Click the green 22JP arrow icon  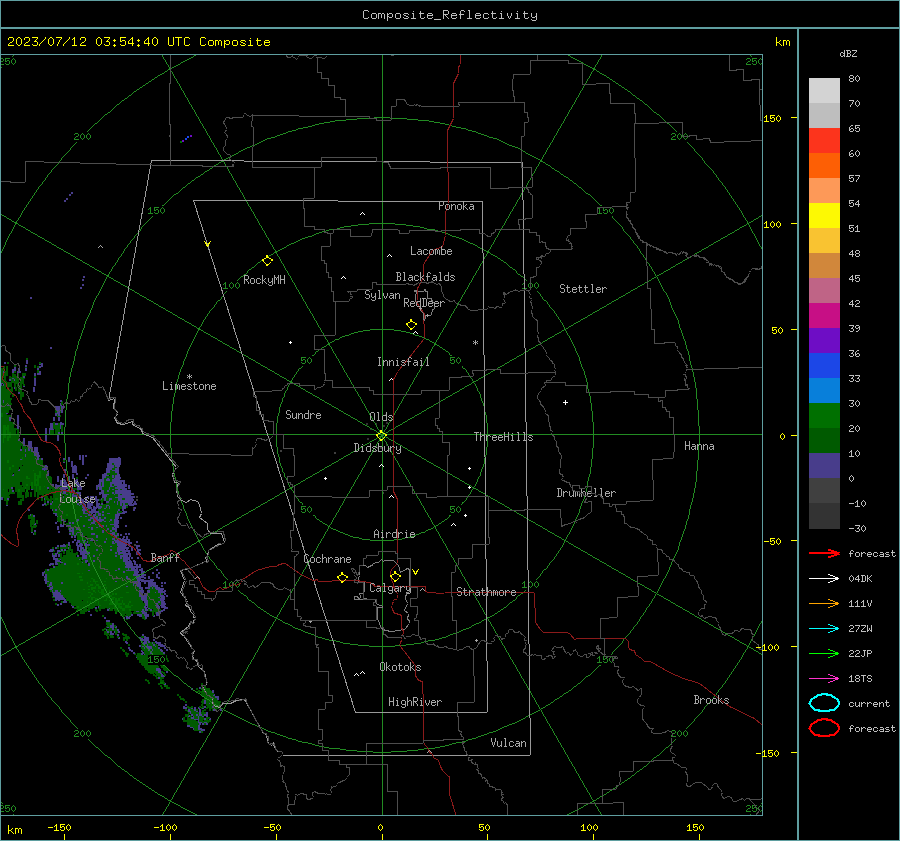[x=824, y=653]
